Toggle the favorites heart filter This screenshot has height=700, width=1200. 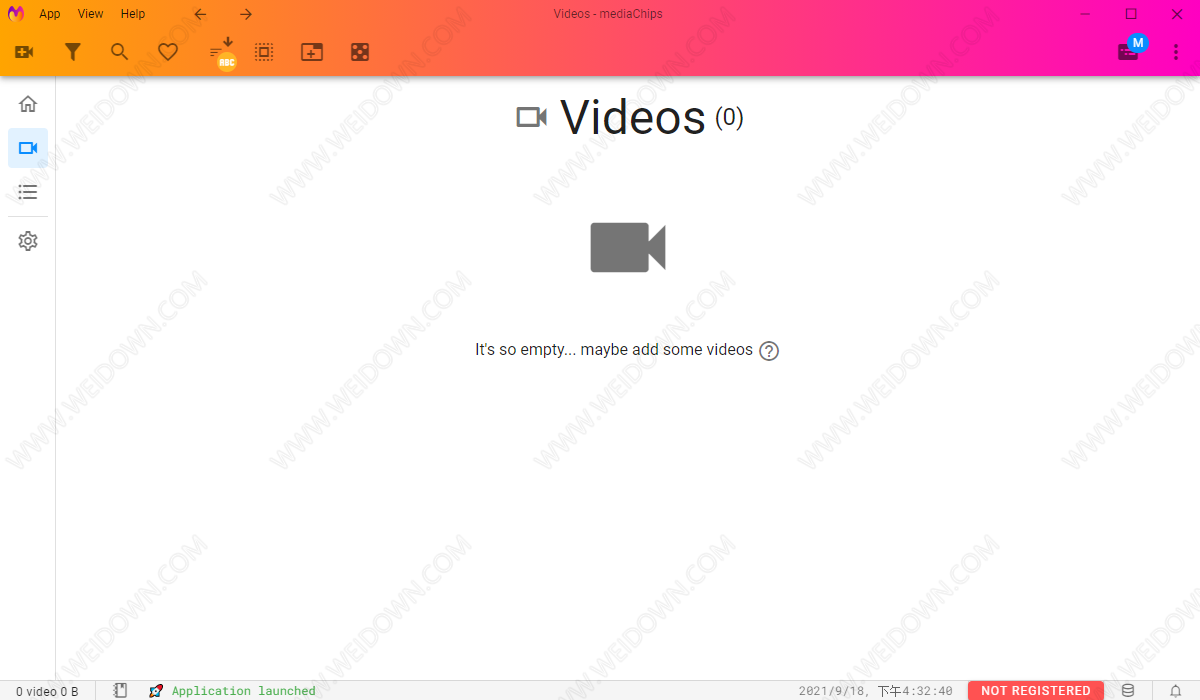(168, 52)
